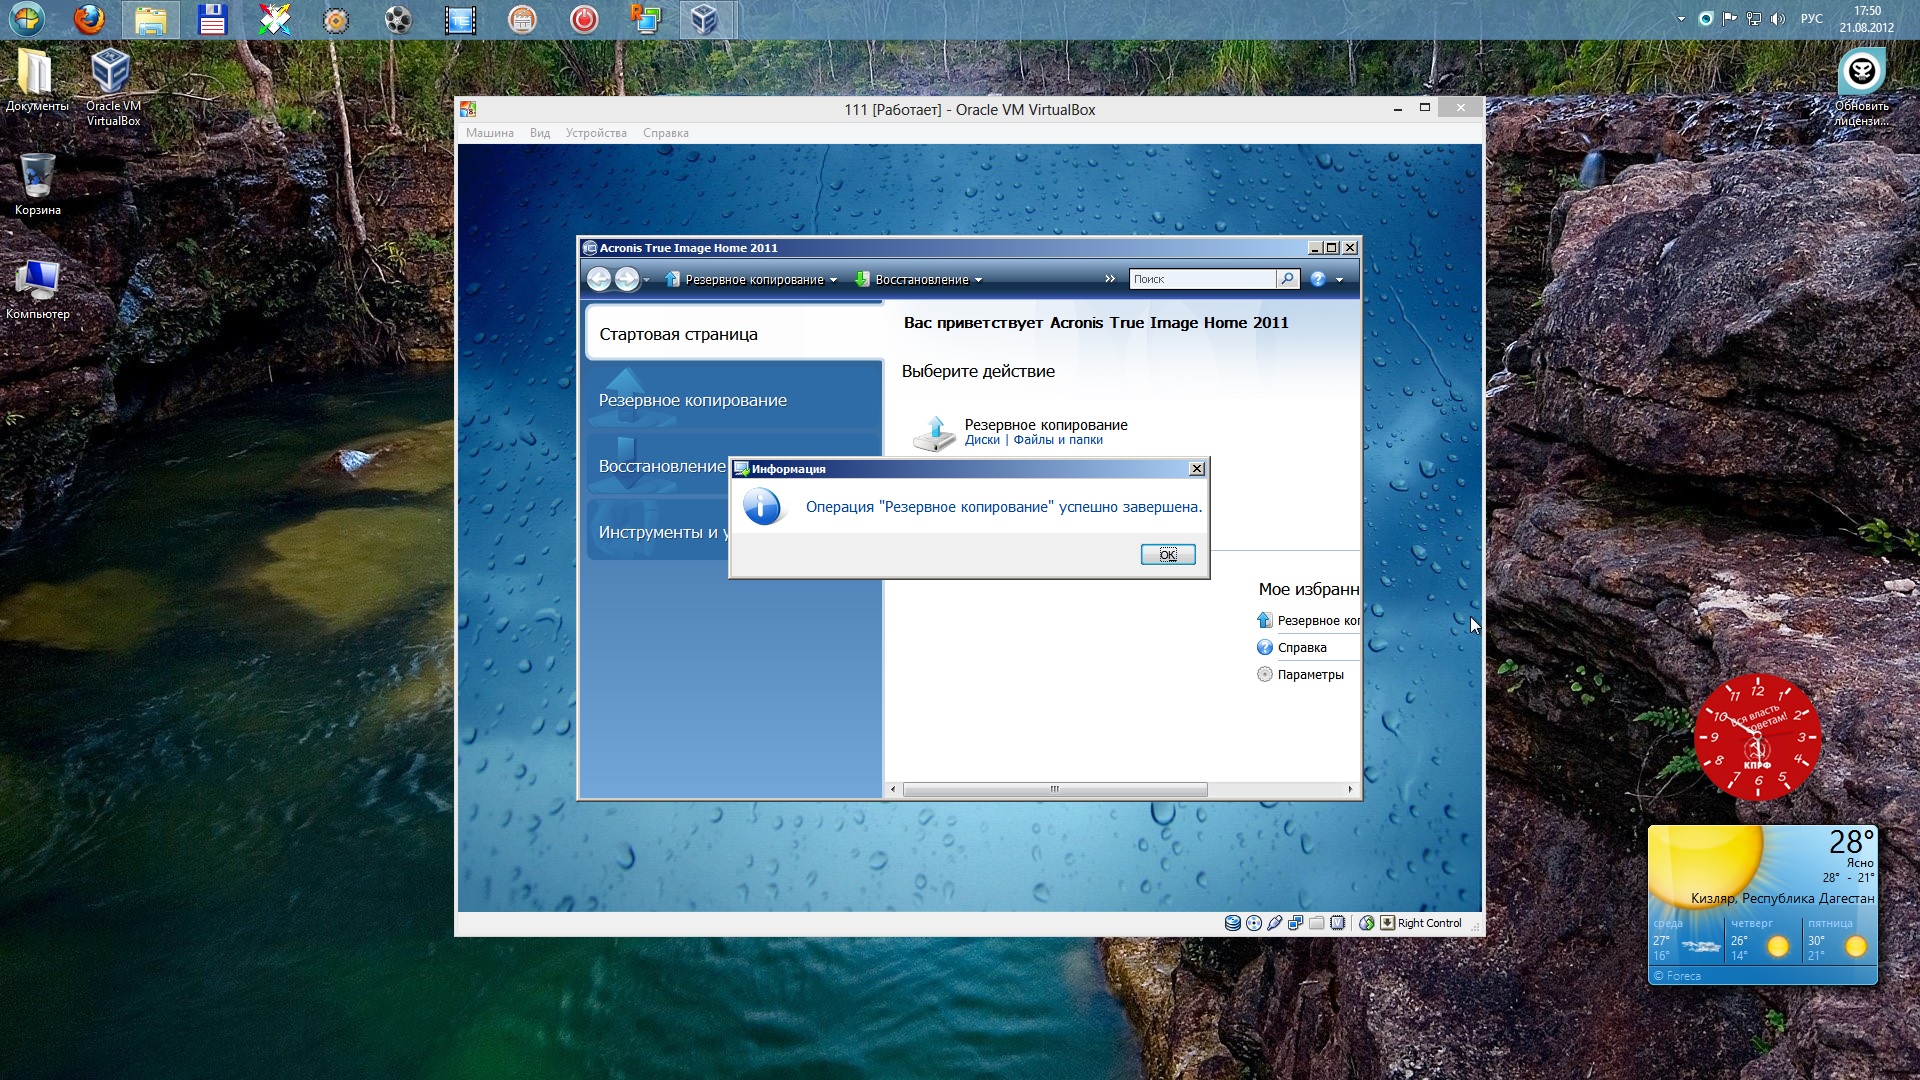Select Инструменты и утилиты in sidebar
The height and width of the screenshot is (1080, 1920).
coord(658,532)
